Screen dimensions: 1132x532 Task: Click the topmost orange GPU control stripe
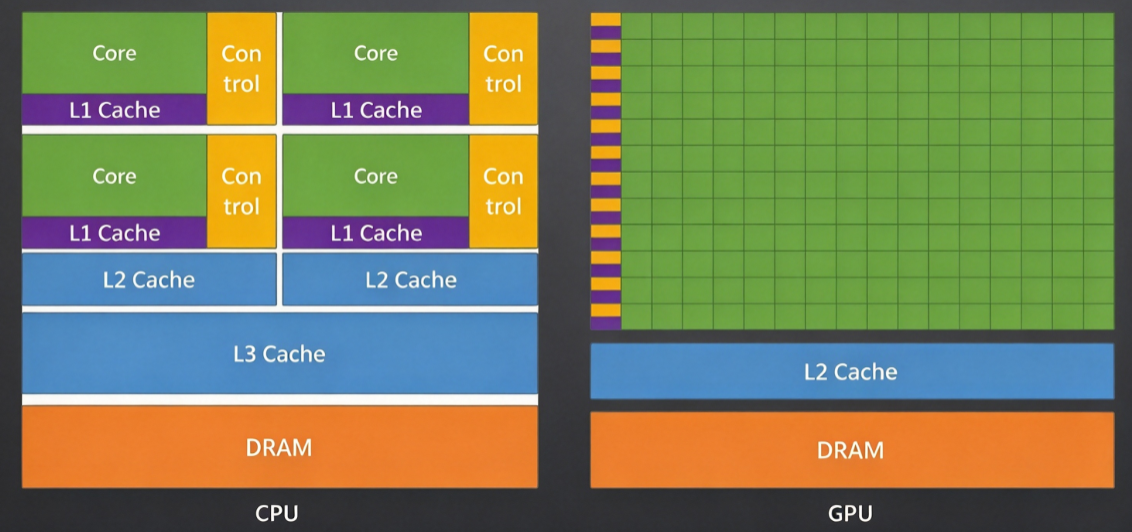[x=606, y=19]
